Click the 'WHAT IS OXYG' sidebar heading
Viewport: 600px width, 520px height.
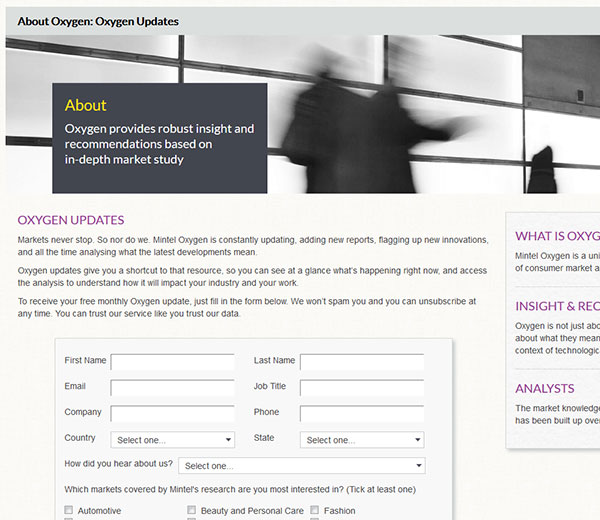pyautogui.click(x=558, y=236)
